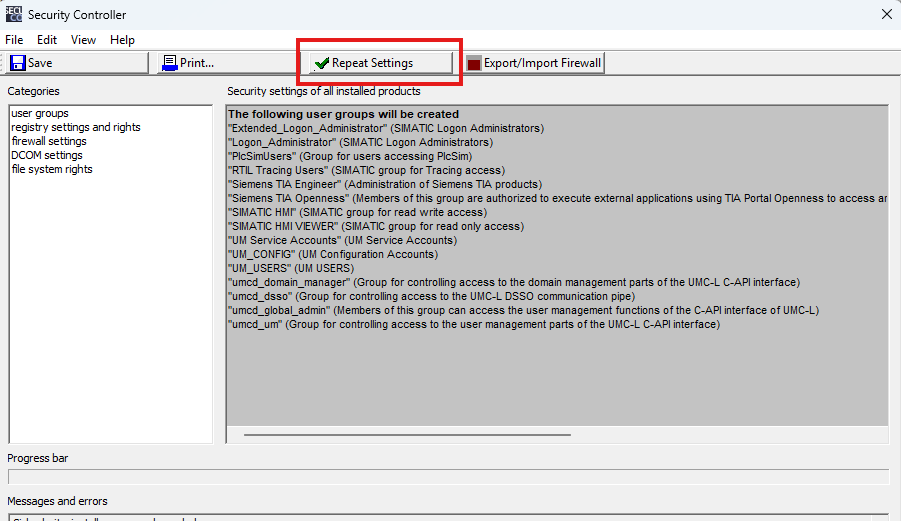Open the File menu
This screenshot has height=521, width=901.
14,40
